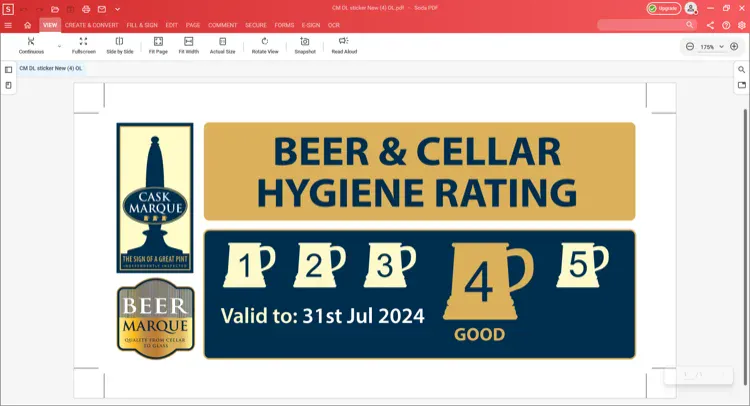Switch to the OCR tab
The image size is (750, 406).
(x=334, y=25)
